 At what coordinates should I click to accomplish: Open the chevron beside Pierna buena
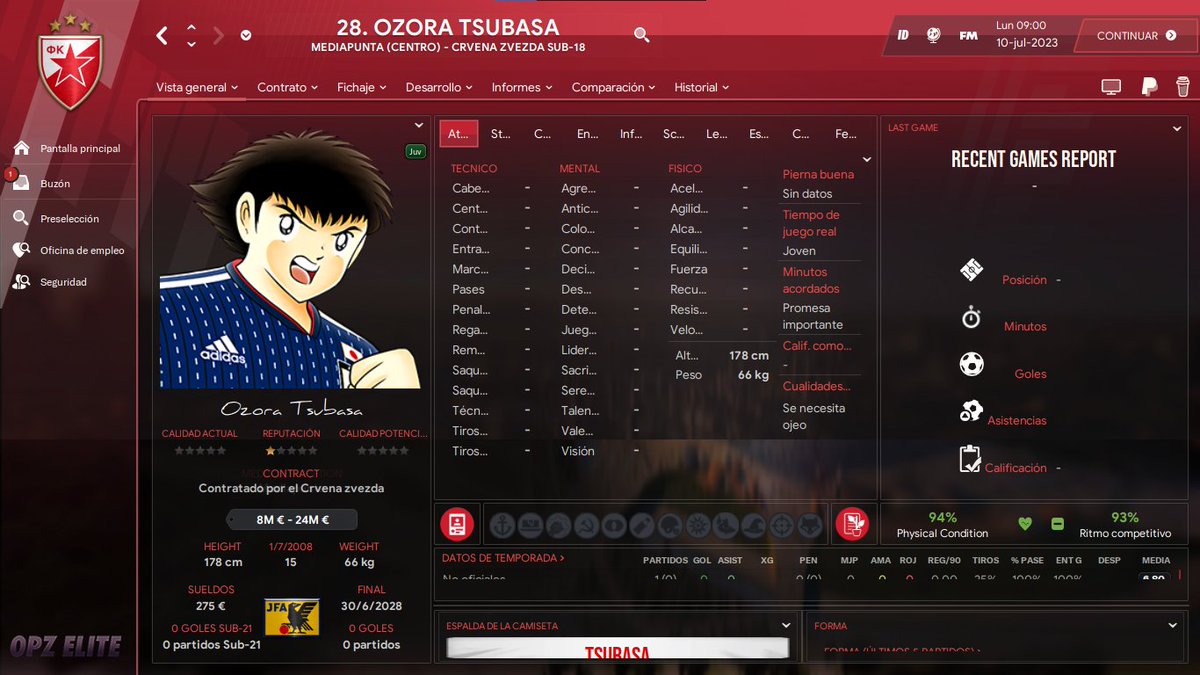coord(867,160)
